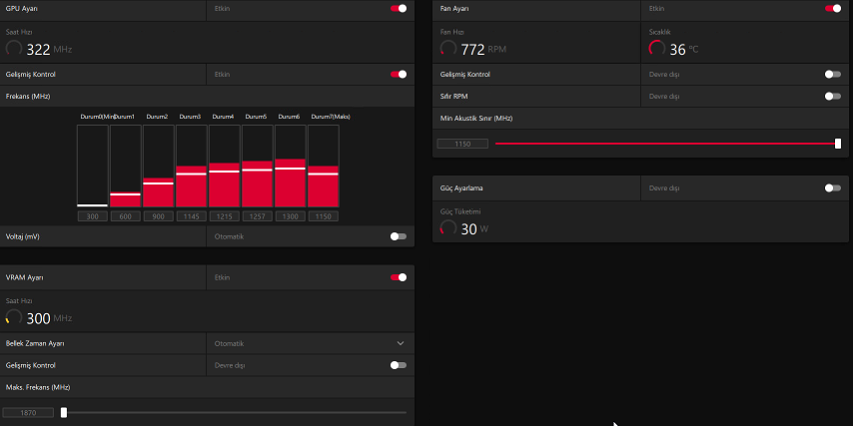Screen dimensions: 853x426
Task: Click the VRAM clock speed gauge icon
Action: [14, 317]
